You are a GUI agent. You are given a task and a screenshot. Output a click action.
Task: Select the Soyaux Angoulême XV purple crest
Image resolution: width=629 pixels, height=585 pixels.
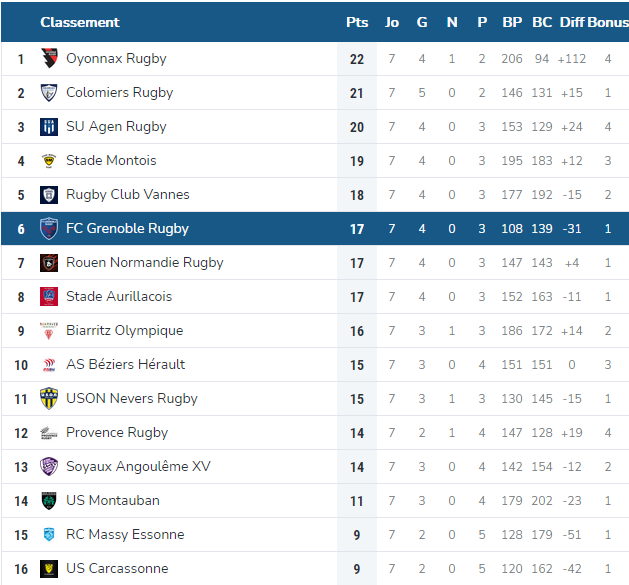tap(49, 467)
